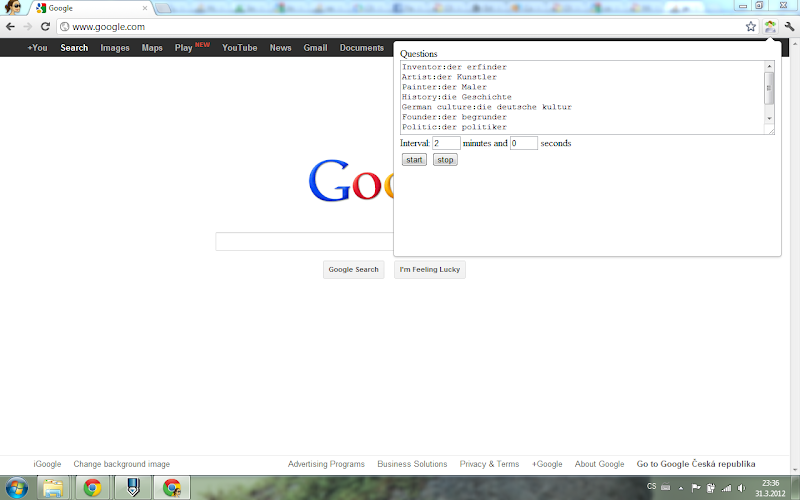The width and height of the screenshot is (800, 500).
Task: Open the pen editor app in taskbar
Action: (133, 488)
